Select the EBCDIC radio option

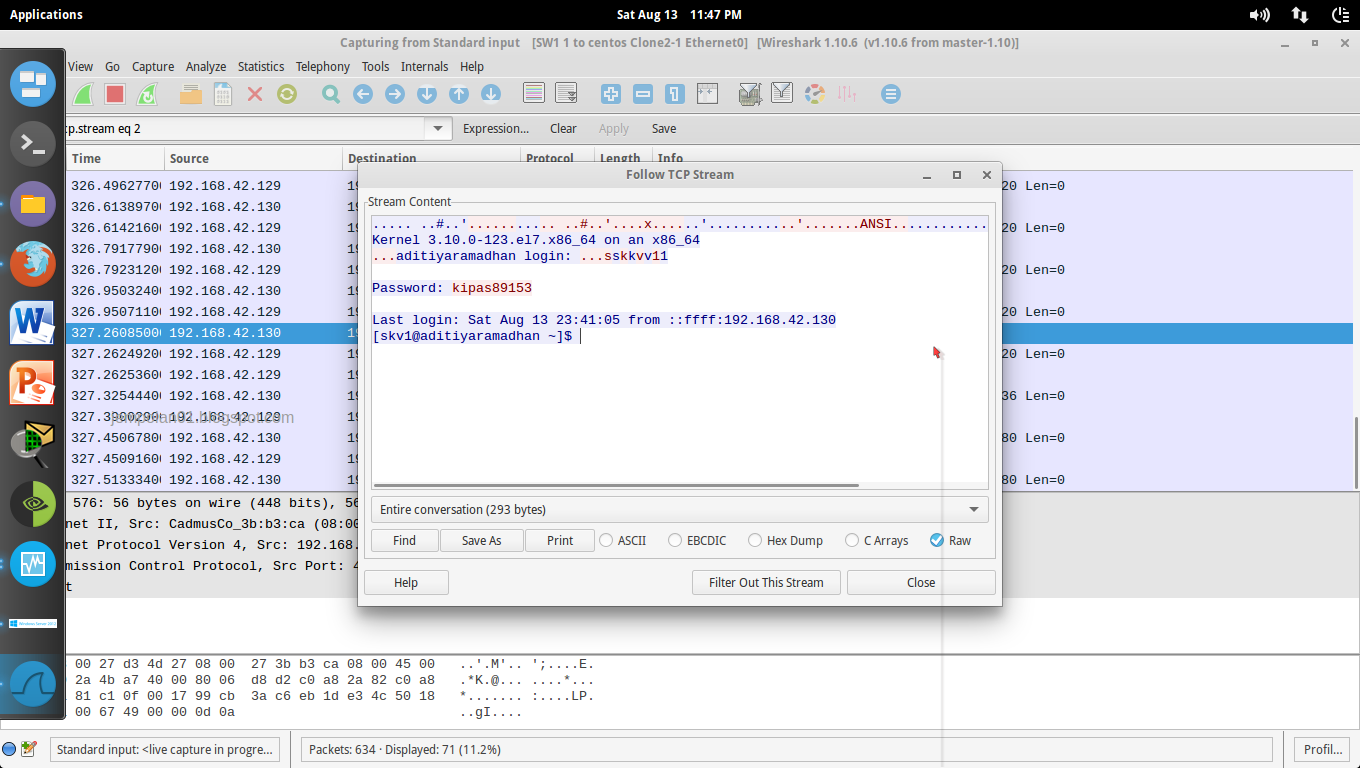(697, 540)
